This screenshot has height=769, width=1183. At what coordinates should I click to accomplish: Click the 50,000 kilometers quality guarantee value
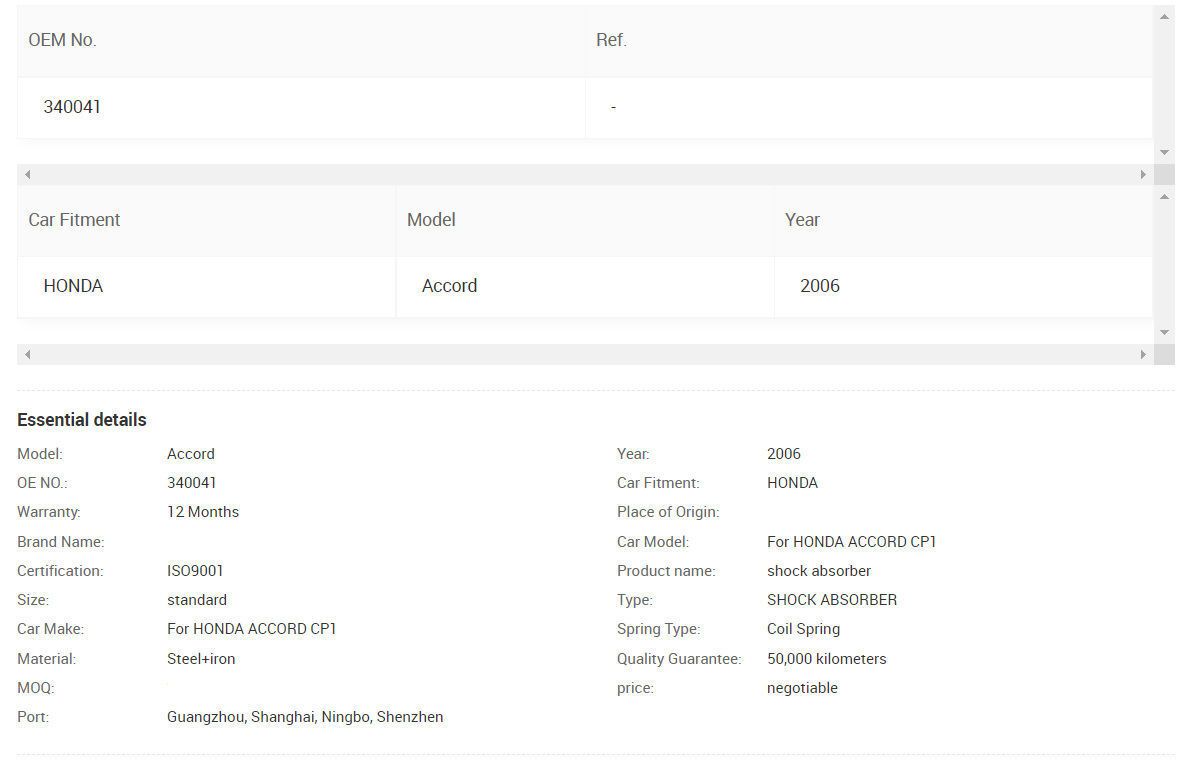826,659
